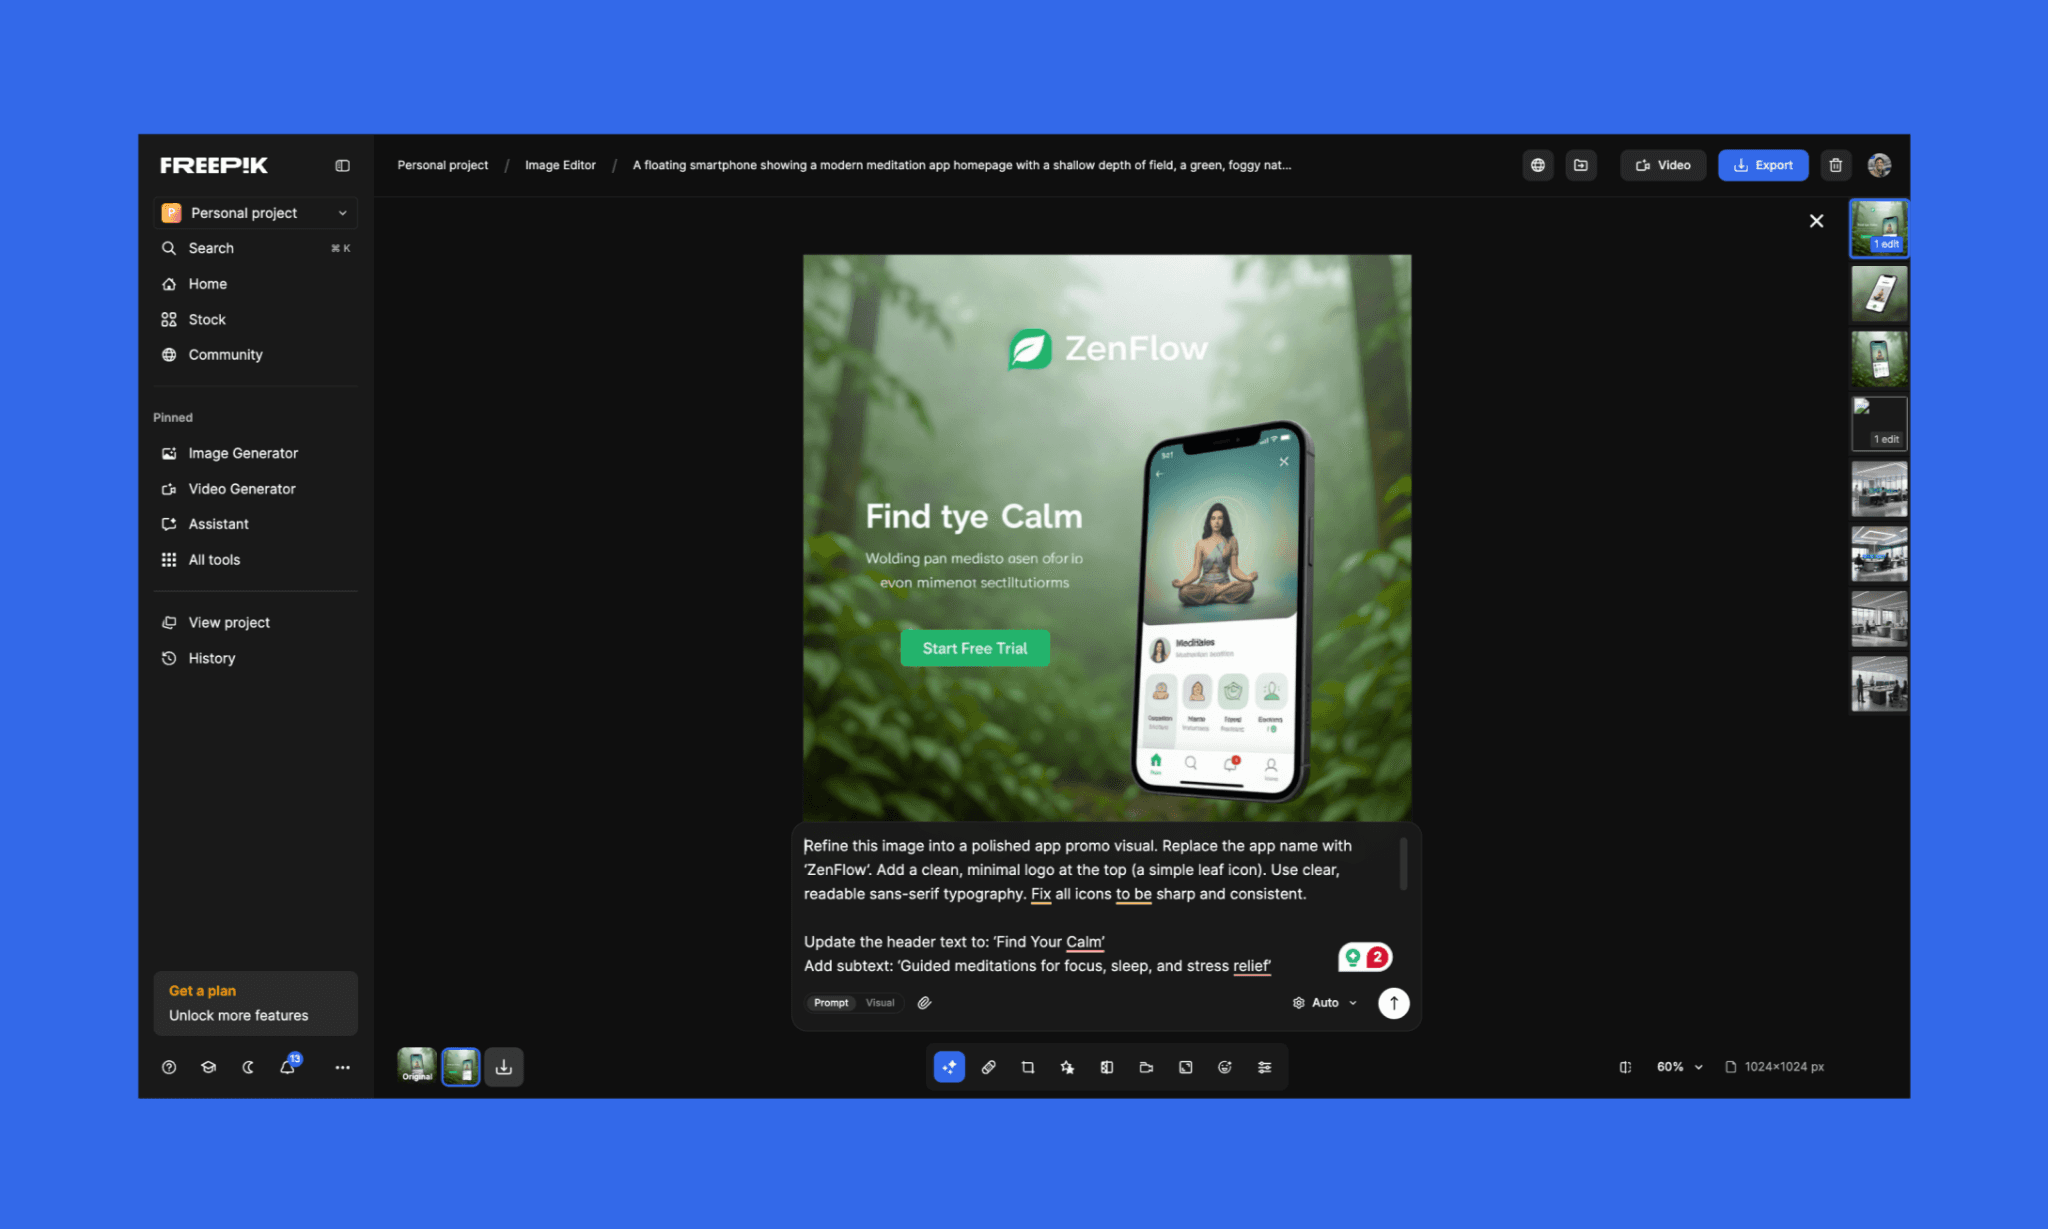Open notifications bell icon
Viewport: 2048px width, 1229px height.
[287, 1067]
